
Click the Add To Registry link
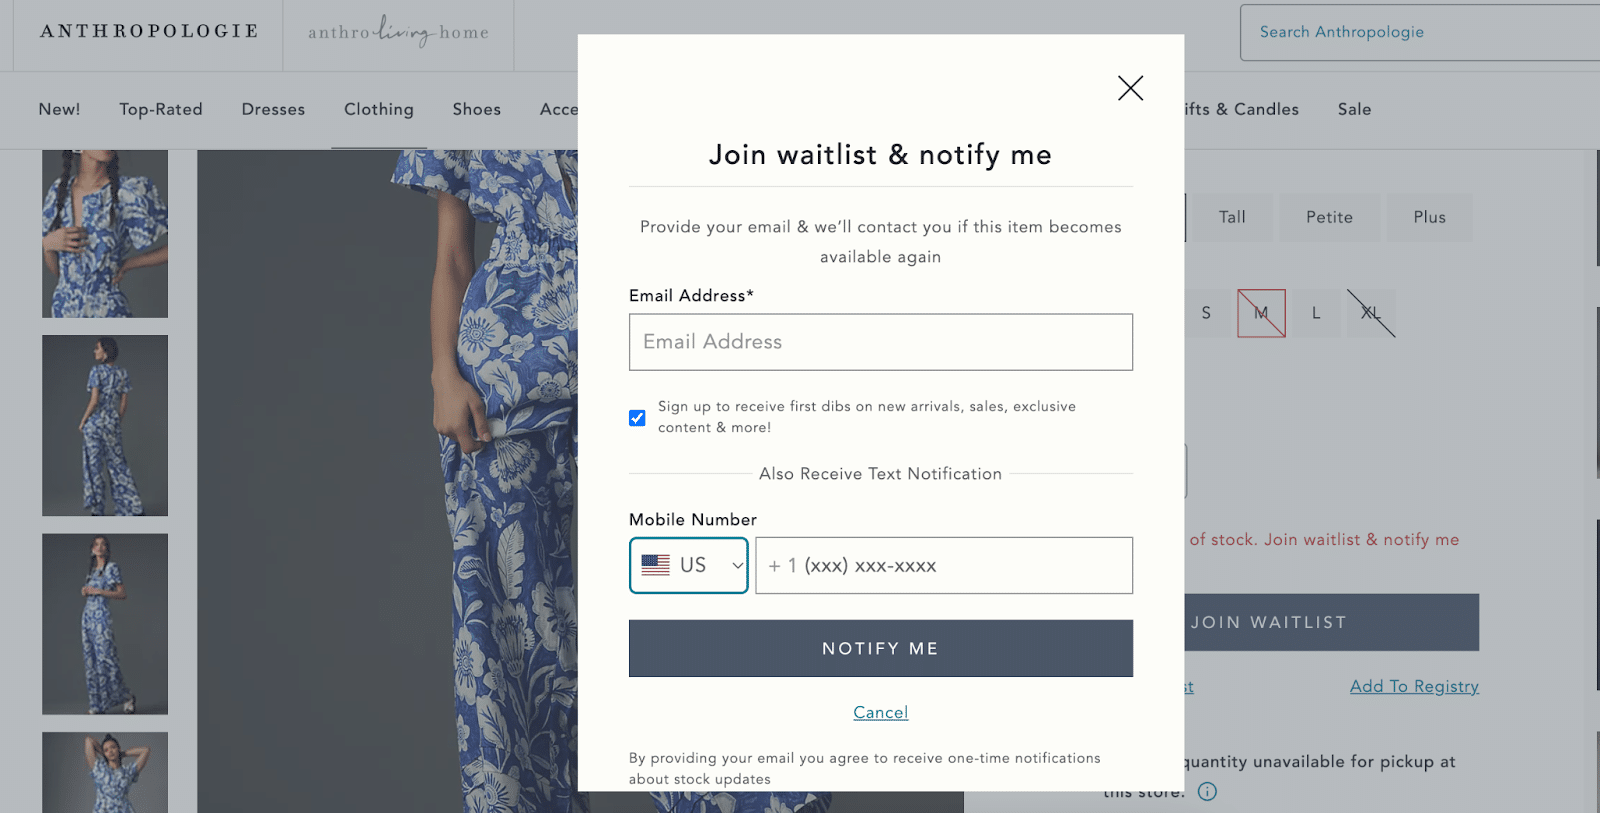point(1413,686)
